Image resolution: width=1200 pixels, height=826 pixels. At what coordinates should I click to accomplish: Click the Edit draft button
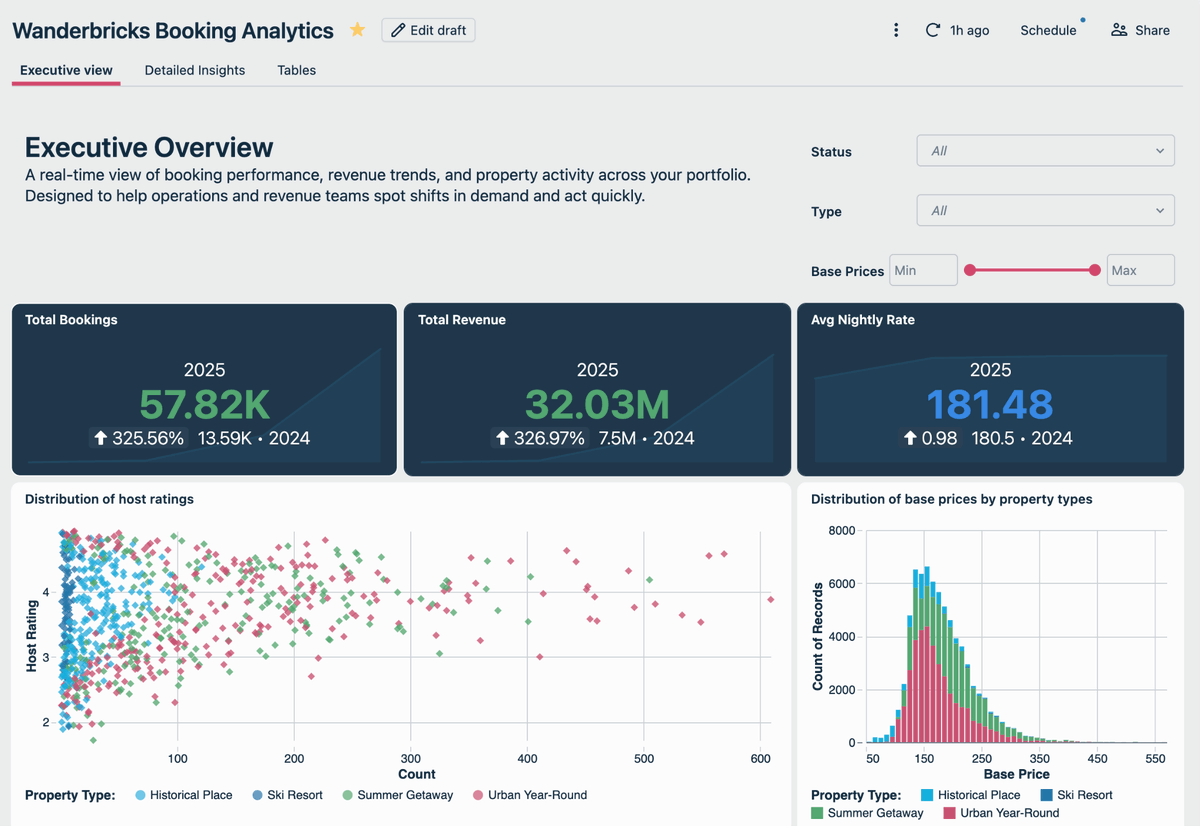point(428,30)
